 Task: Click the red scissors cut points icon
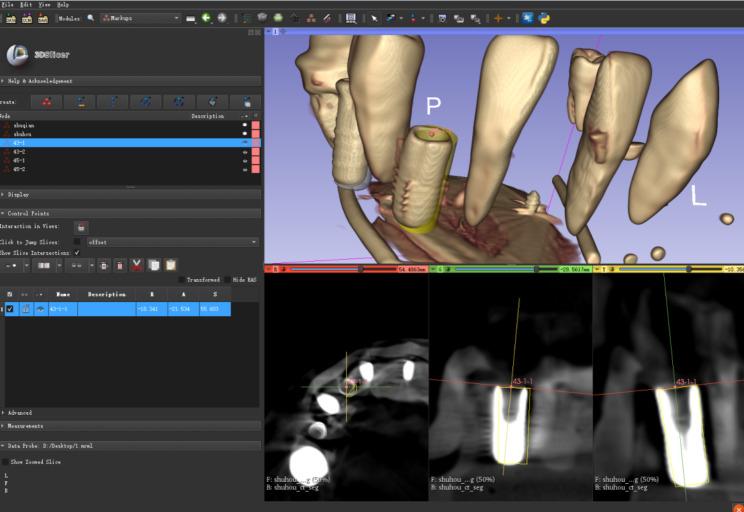[x=137, y=265]
